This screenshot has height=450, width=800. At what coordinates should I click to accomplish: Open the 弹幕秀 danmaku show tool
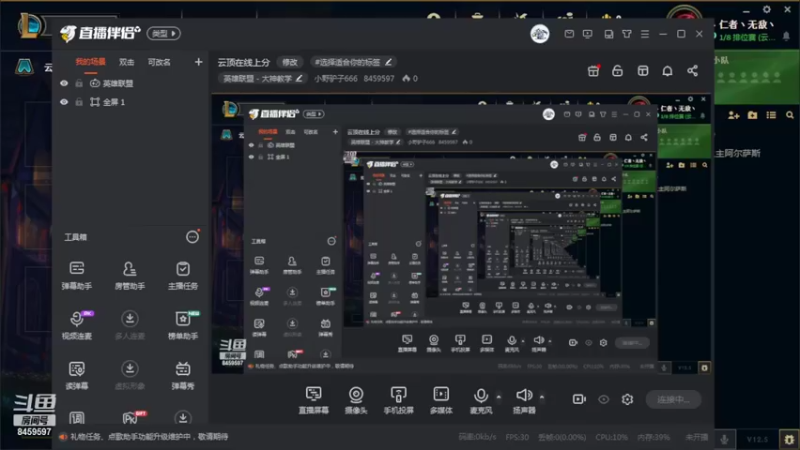pyautogui.click(x=183, y=375)
